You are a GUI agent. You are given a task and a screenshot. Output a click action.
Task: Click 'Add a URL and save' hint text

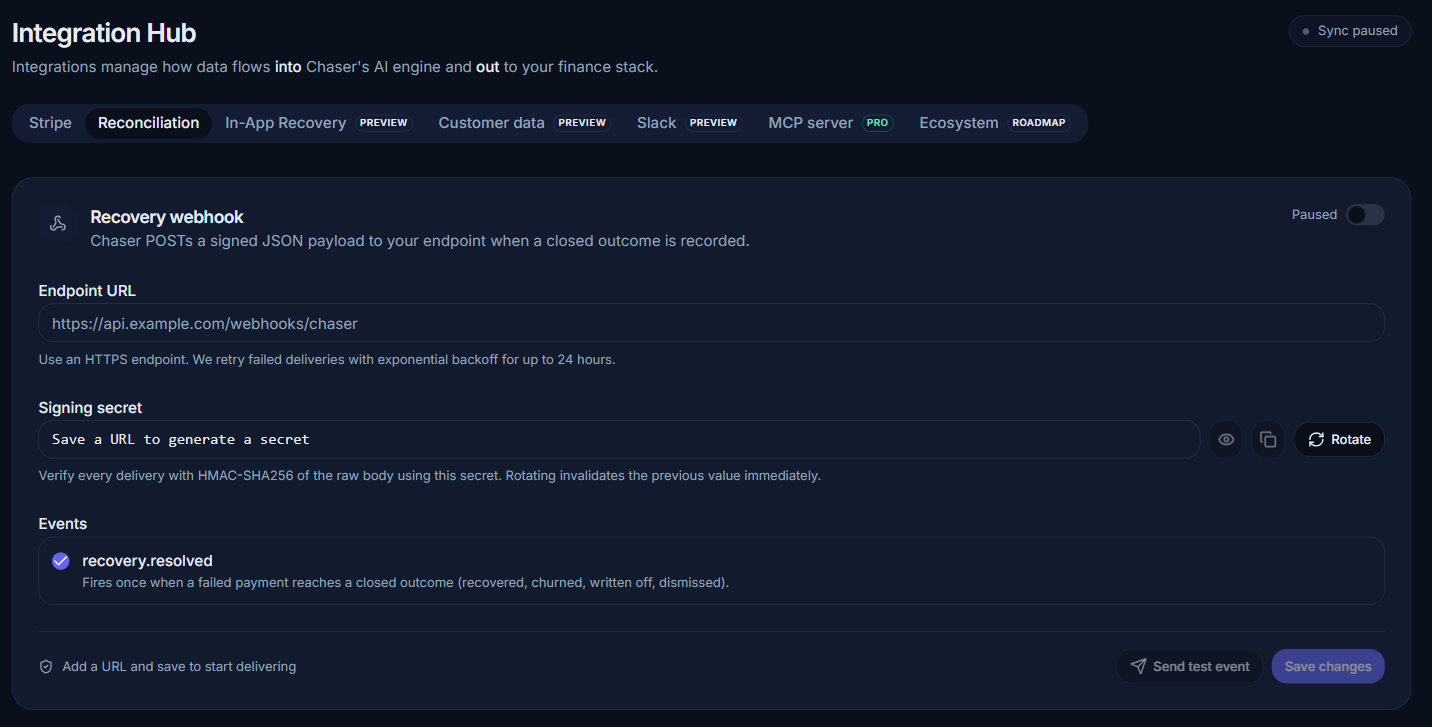coord(179,667)
